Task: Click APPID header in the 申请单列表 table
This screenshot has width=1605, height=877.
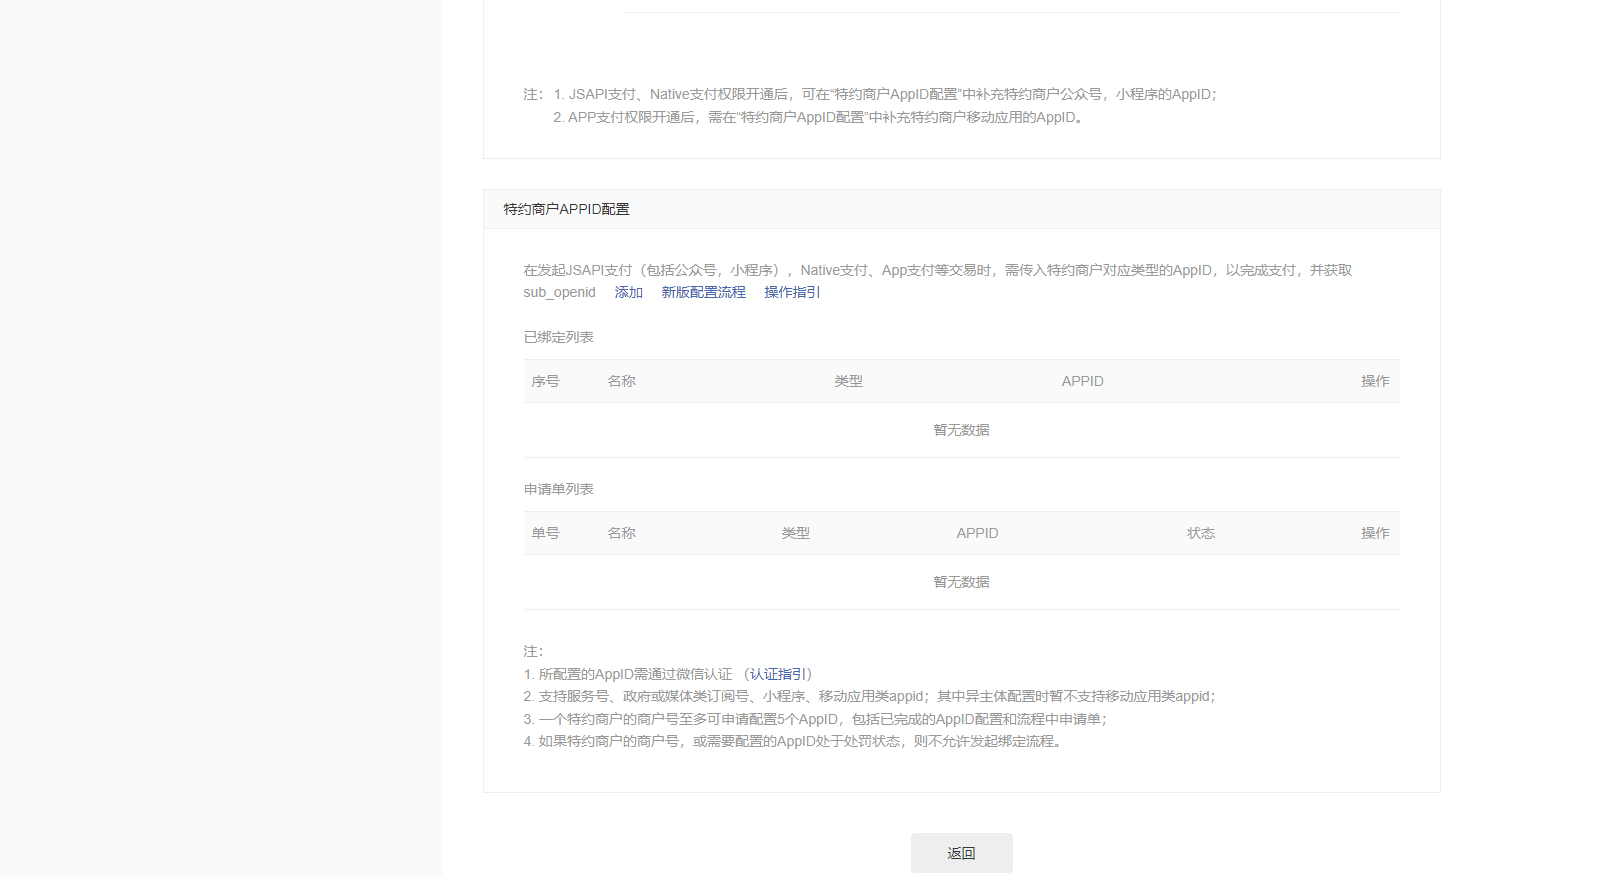Action: (977, 533)
